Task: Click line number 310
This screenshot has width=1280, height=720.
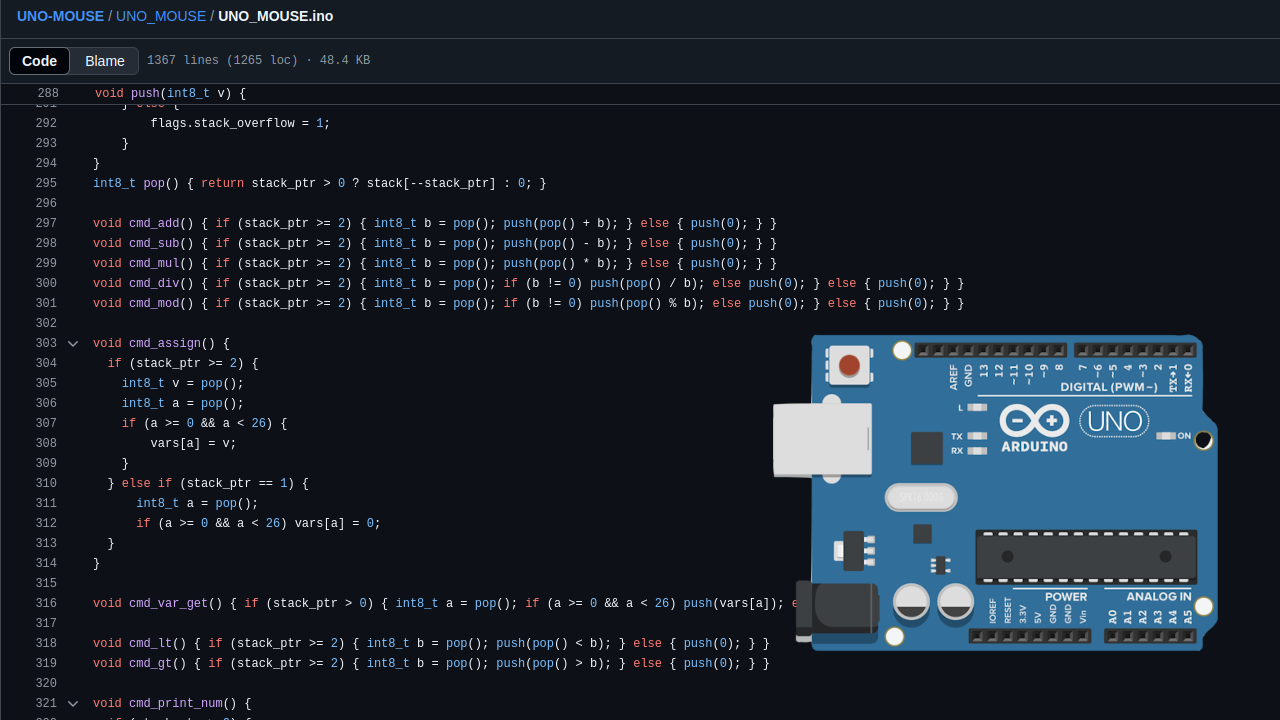Action: [46, 483]
